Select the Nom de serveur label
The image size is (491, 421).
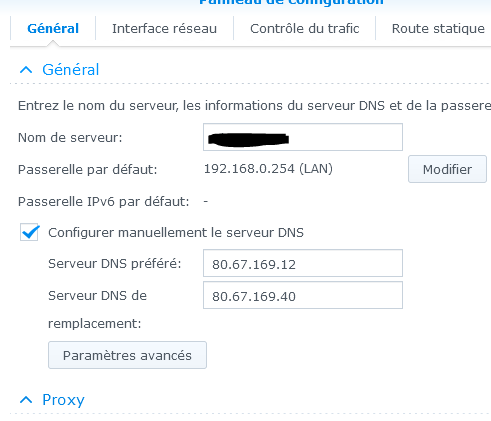coord(70,137)
